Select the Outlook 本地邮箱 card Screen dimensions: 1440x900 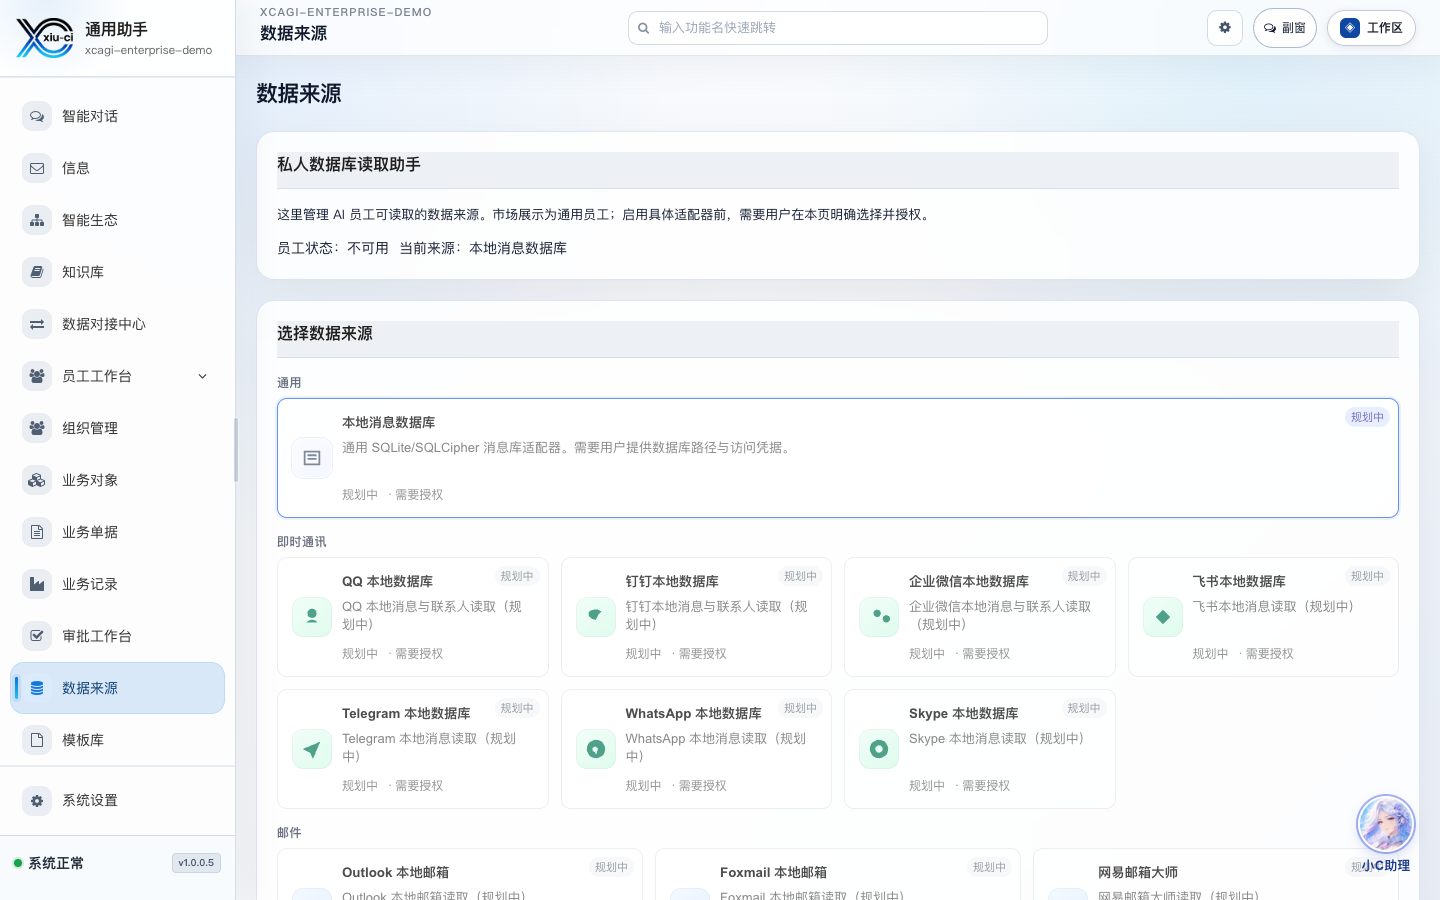tap(460, 875)
